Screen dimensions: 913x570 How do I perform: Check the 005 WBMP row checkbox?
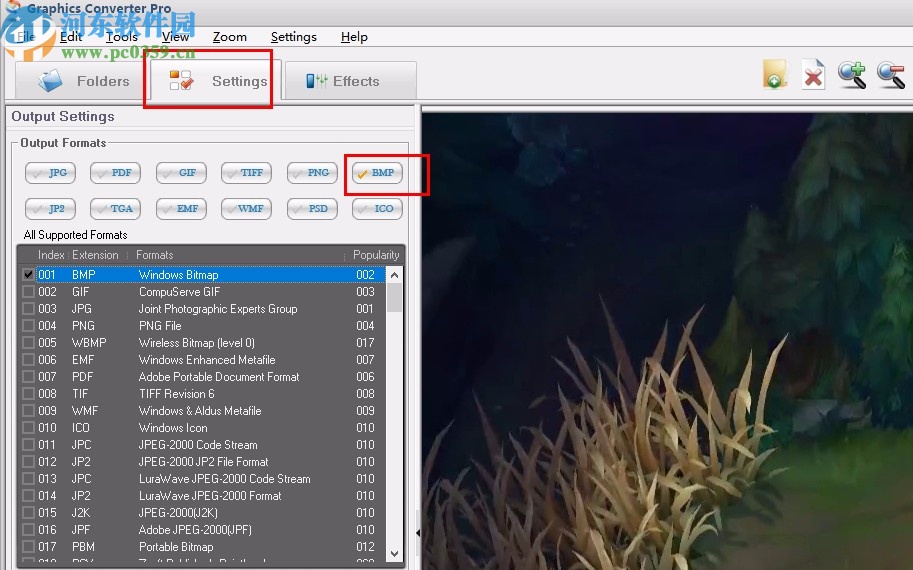pyautogui.click(x=28, y=342)
